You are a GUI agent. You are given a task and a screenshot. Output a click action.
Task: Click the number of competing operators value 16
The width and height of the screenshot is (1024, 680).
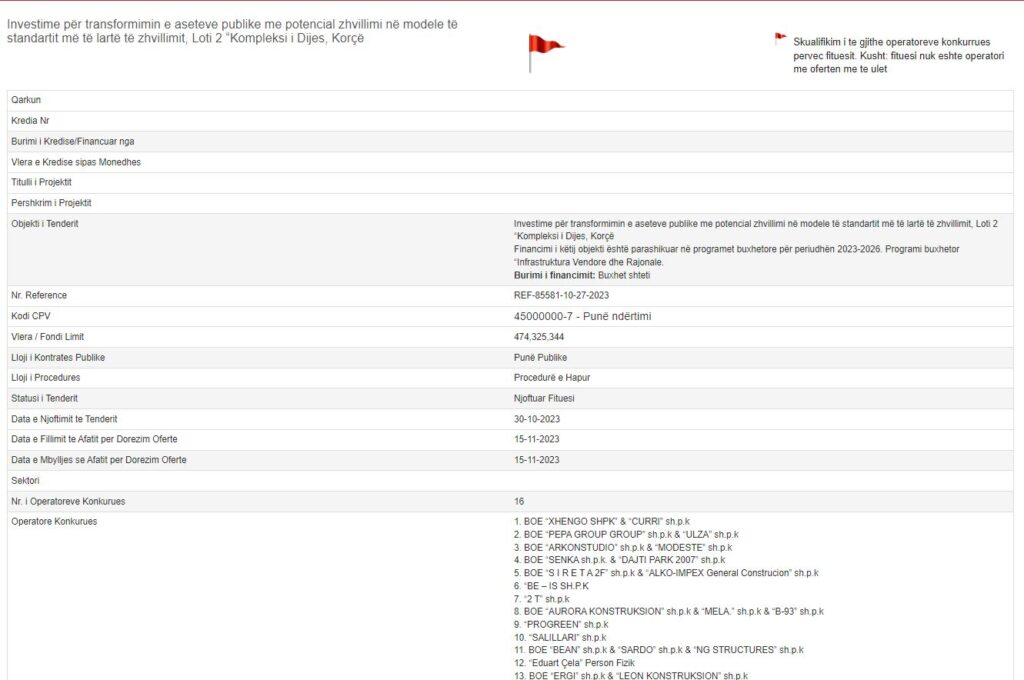tap(519, 501)
